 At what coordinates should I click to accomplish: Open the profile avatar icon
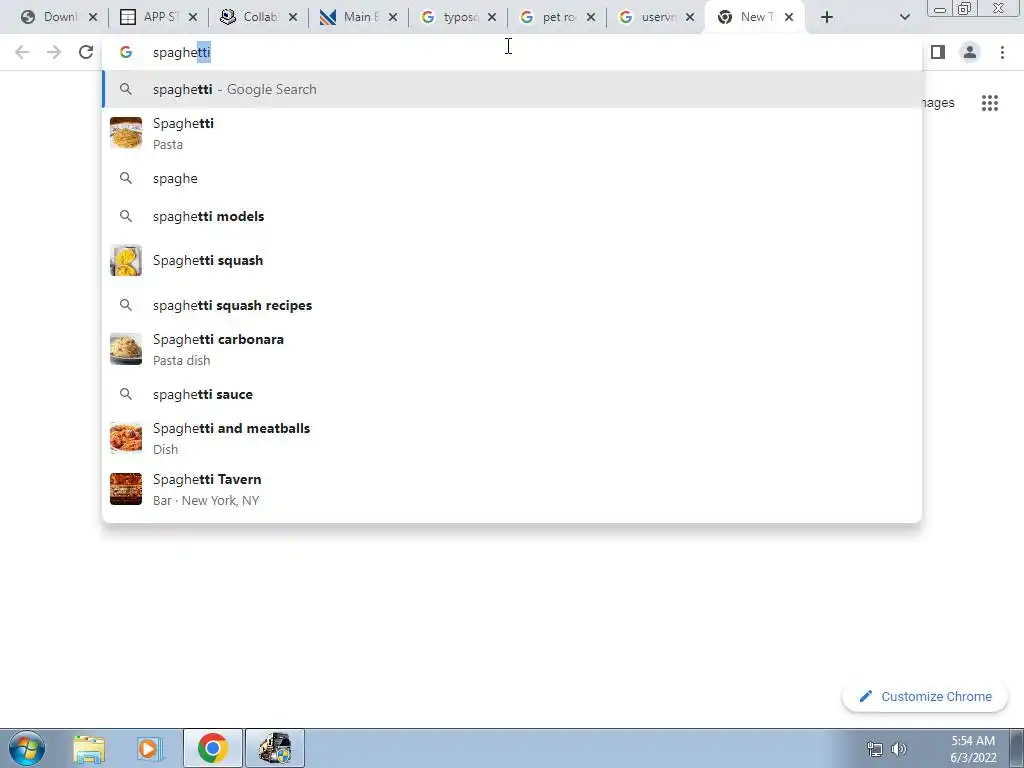(970, 52)
